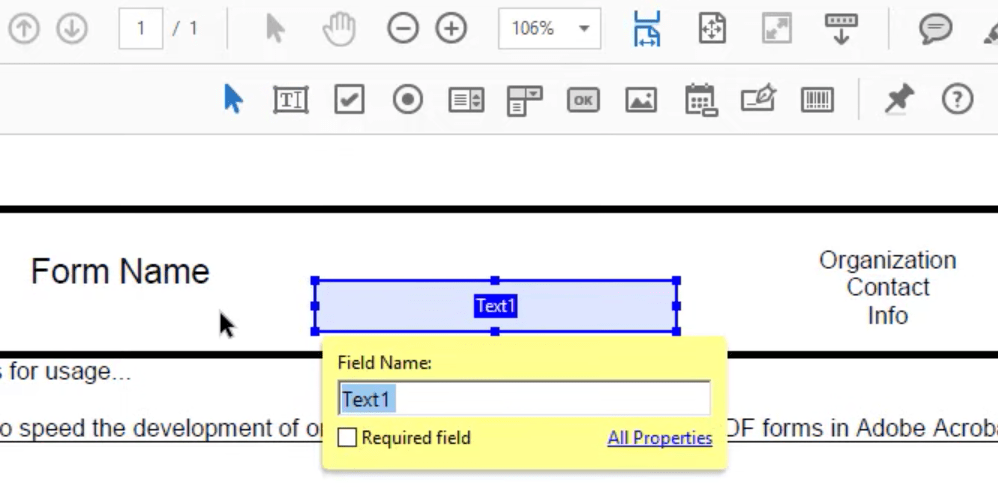Open the 106% zoom level dropdown
The width and height of the screenshot is (998, 487).
point(583,29)
